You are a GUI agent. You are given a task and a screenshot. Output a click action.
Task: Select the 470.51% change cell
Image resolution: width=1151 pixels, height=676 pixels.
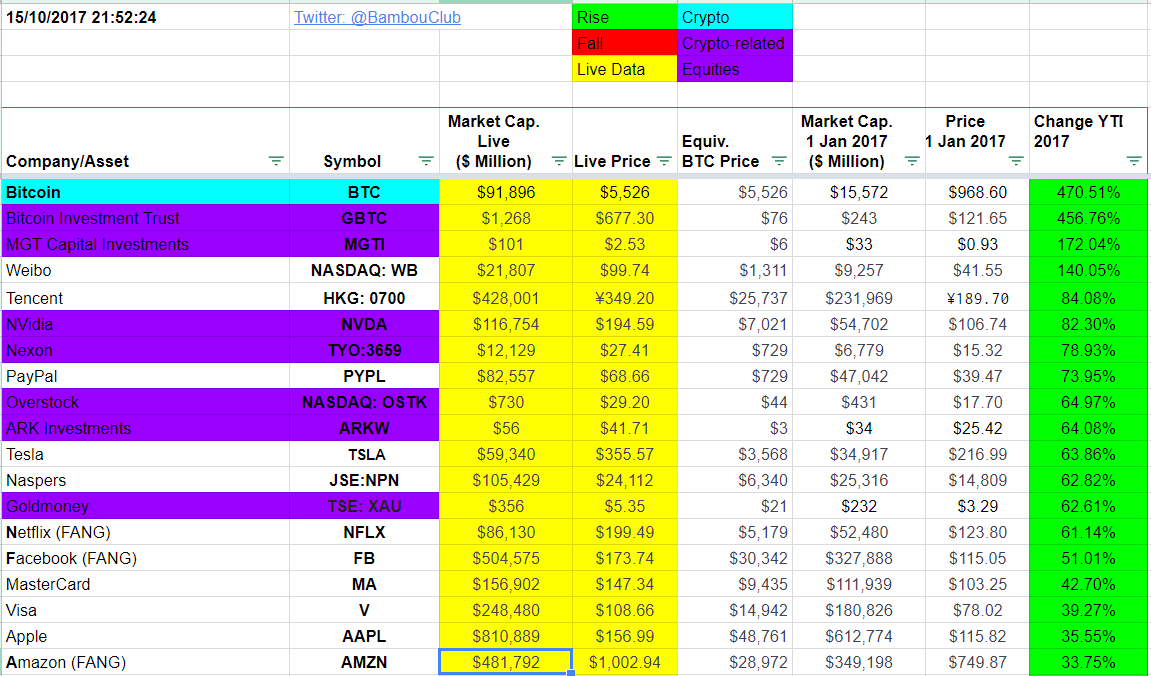1090,192
